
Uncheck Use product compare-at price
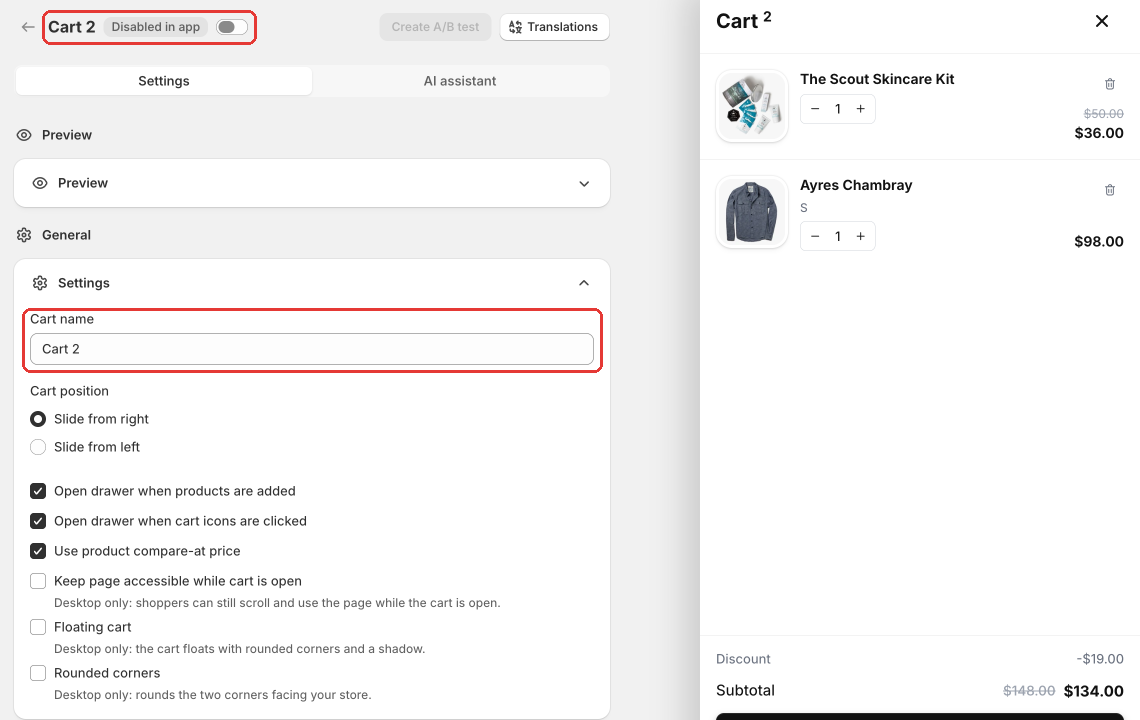(38, 551)
